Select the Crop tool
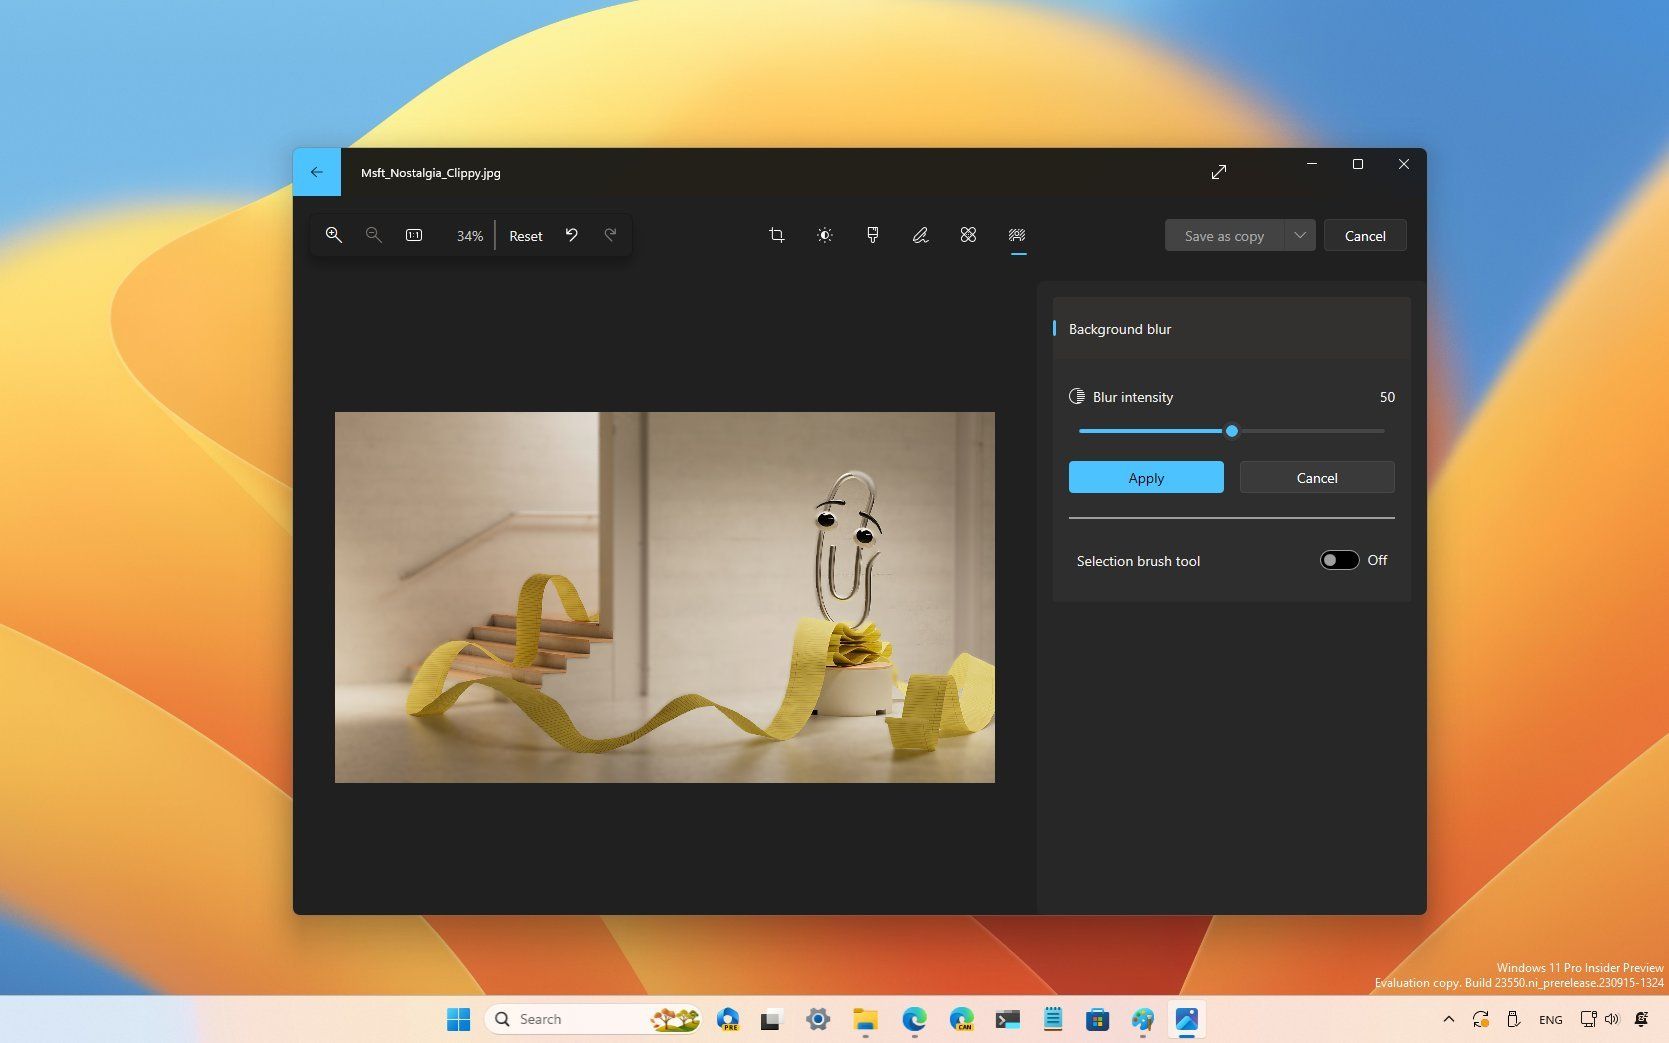This screenshot has height=1043, width=1669. click(776, 235)
